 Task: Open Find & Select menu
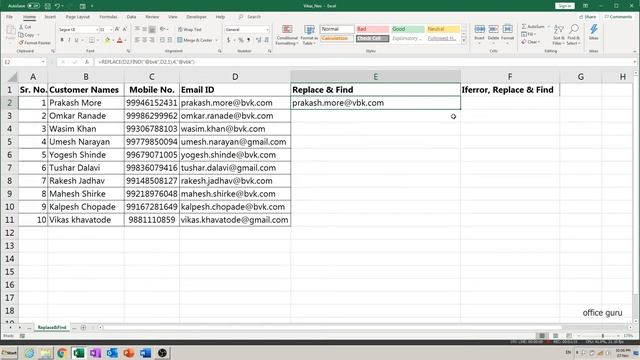(x=573, y=34)
